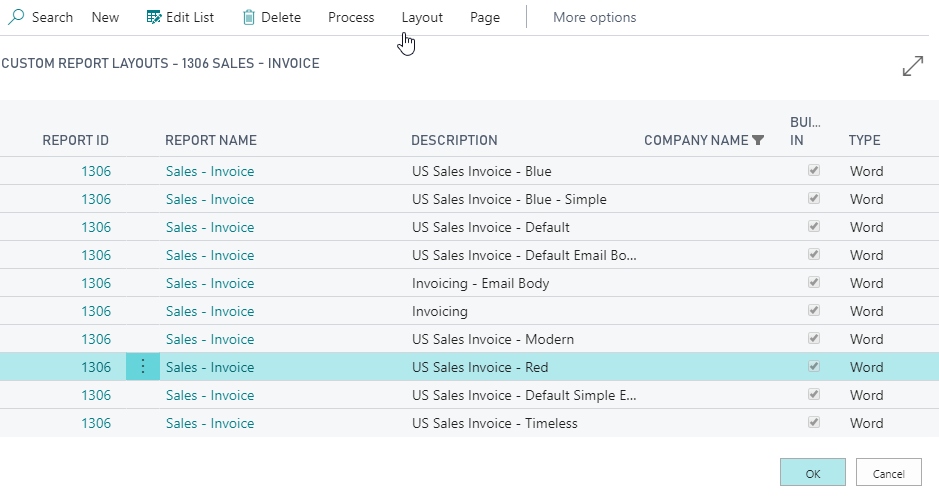Toggle Built-In checkbox for US Sales Invoice - Modern
The height and width of the screenshot is (500, 939).
click(x=814, y=339)
